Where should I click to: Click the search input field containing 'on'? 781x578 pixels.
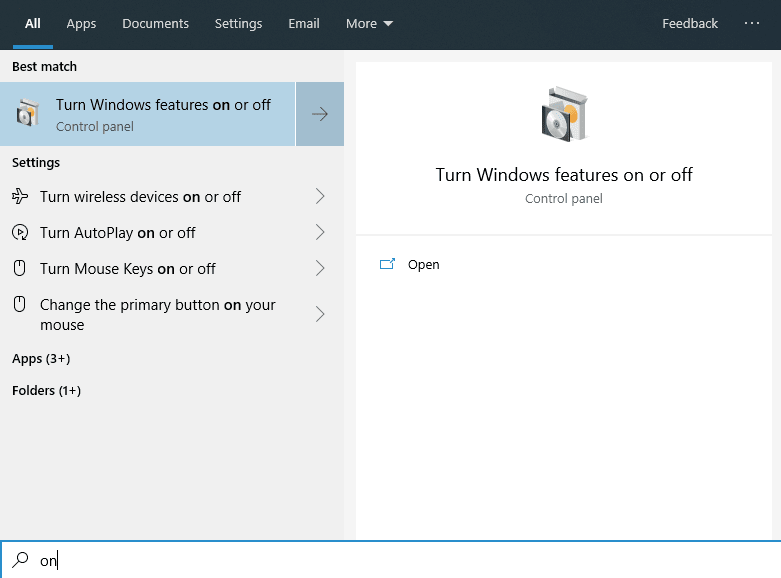click(x=390, y=560)
